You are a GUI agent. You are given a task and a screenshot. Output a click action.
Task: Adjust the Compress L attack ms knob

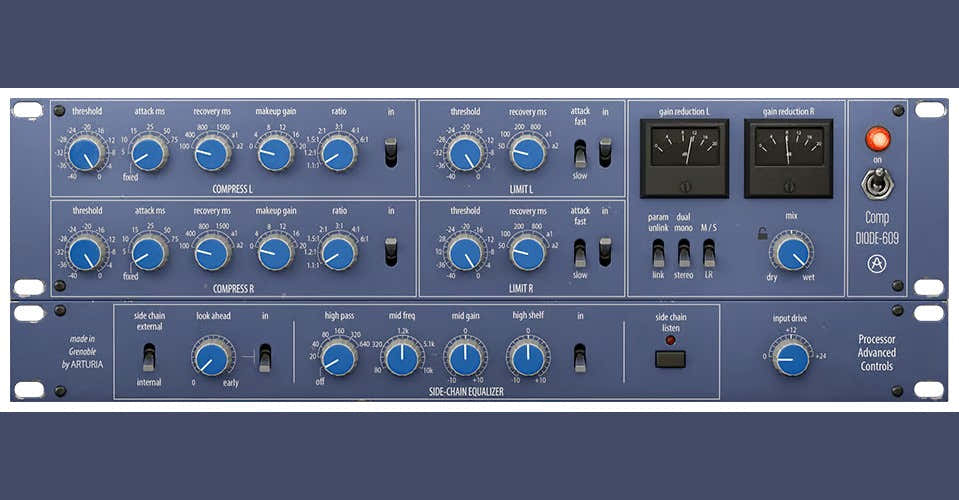pyautogui.click(x=149, y=154)
